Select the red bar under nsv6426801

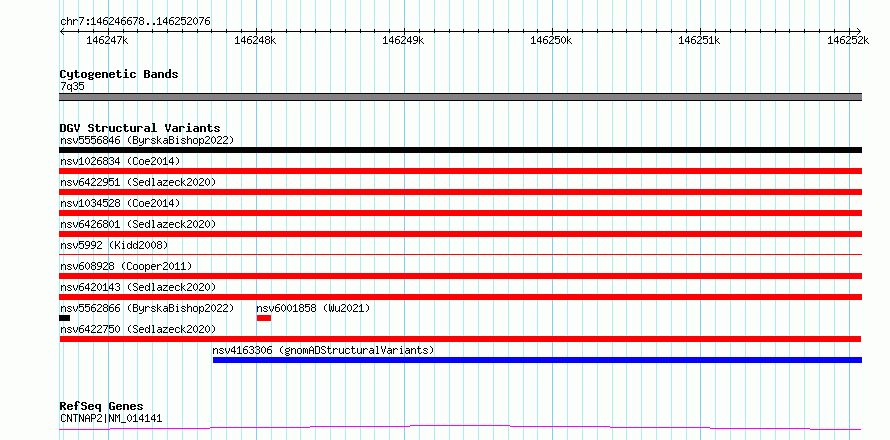pos(460,234)
